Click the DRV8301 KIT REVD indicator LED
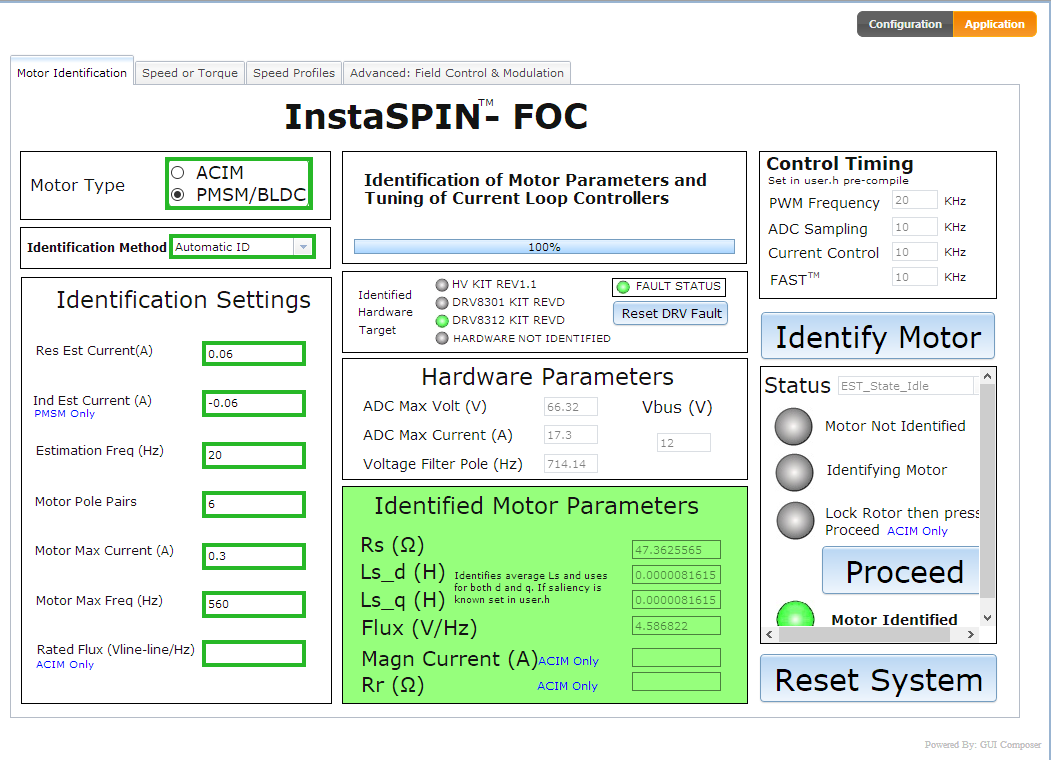The image size is (1051, 760). pyautogui.click(x=442, y=303)
